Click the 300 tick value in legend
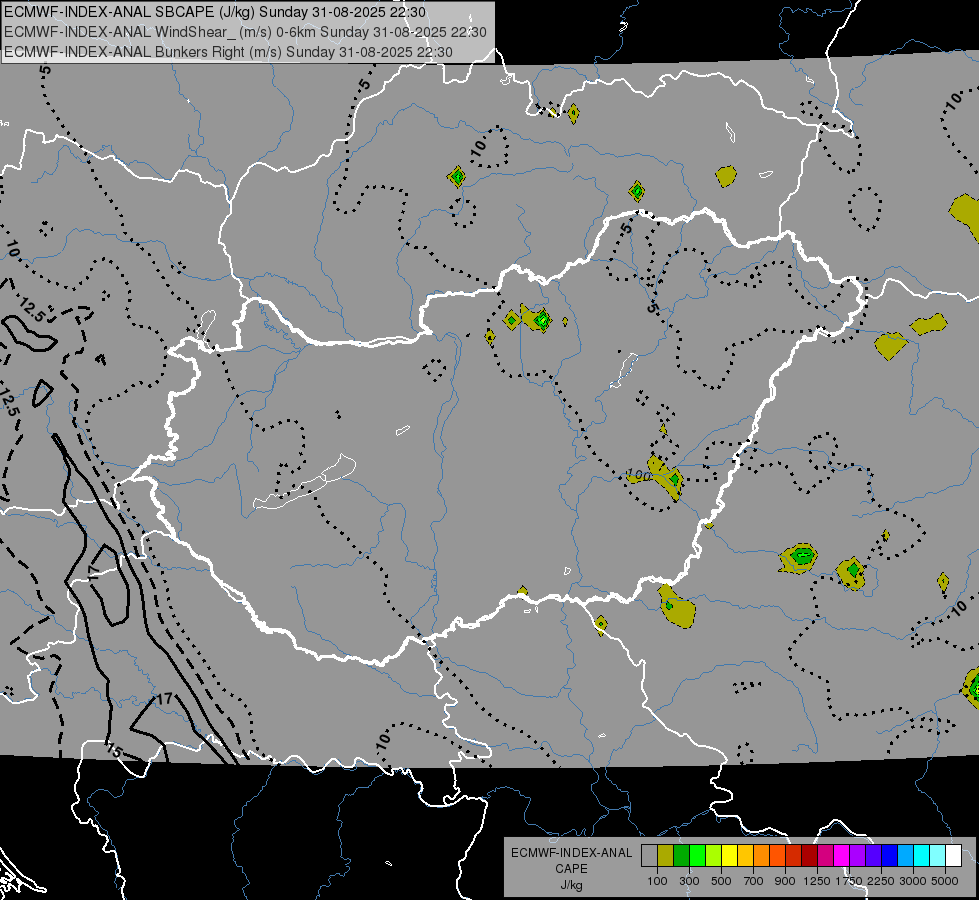The height and width of the screenshot is (900, 979). tap(689, 881)
